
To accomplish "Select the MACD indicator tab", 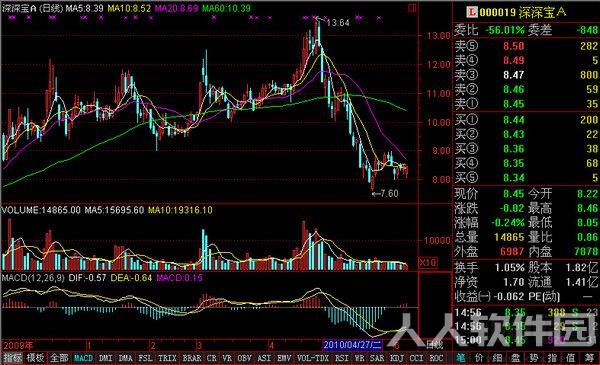I will click(83, 358).
